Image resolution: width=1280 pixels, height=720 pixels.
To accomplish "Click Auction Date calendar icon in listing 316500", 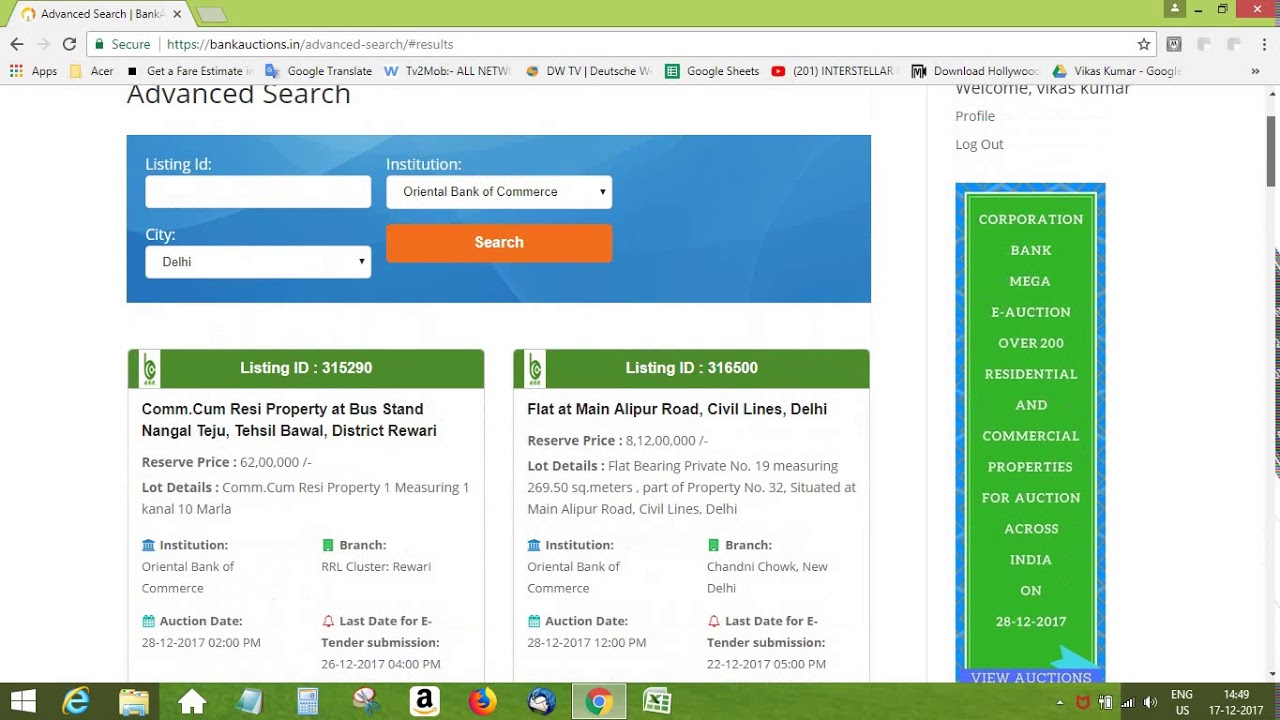I will (x=534, y=621).
